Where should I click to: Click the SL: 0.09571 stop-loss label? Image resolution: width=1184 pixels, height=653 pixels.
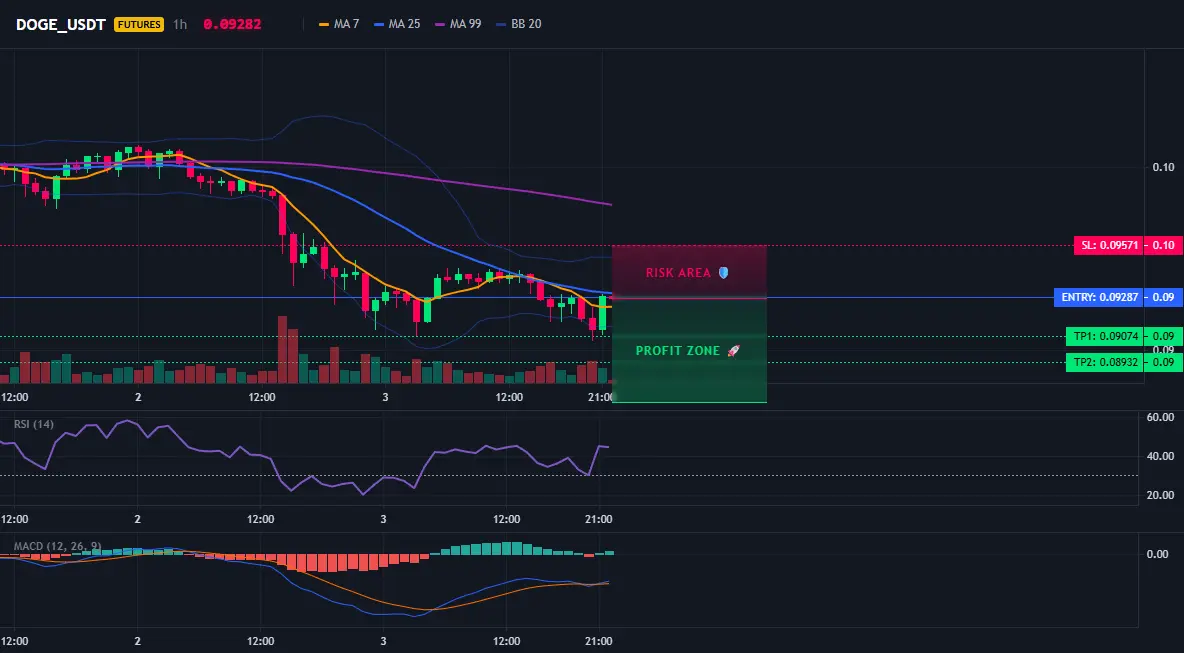pyautogui.click(x=1108, y=245)
